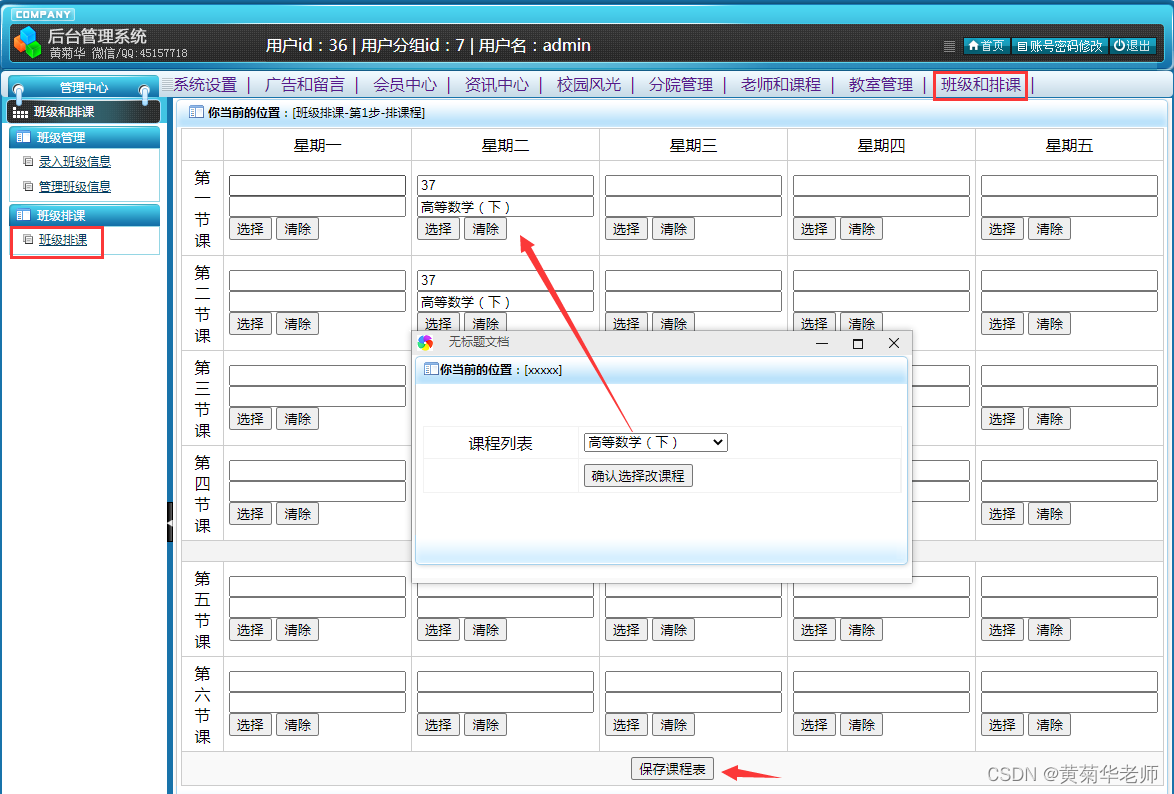Screen dimensions: 1174x794
Task: Click the 首页 home icon button
Action: coord(986,46)
